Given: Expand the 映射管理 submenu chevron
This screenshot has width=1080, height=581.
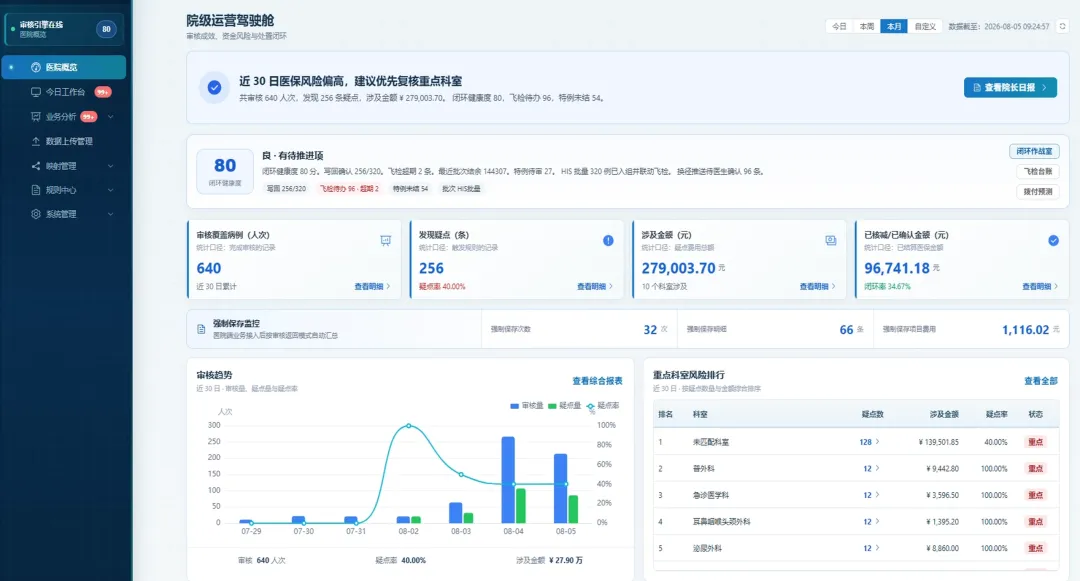Looking at the screenshot, I should click(110, 166).
